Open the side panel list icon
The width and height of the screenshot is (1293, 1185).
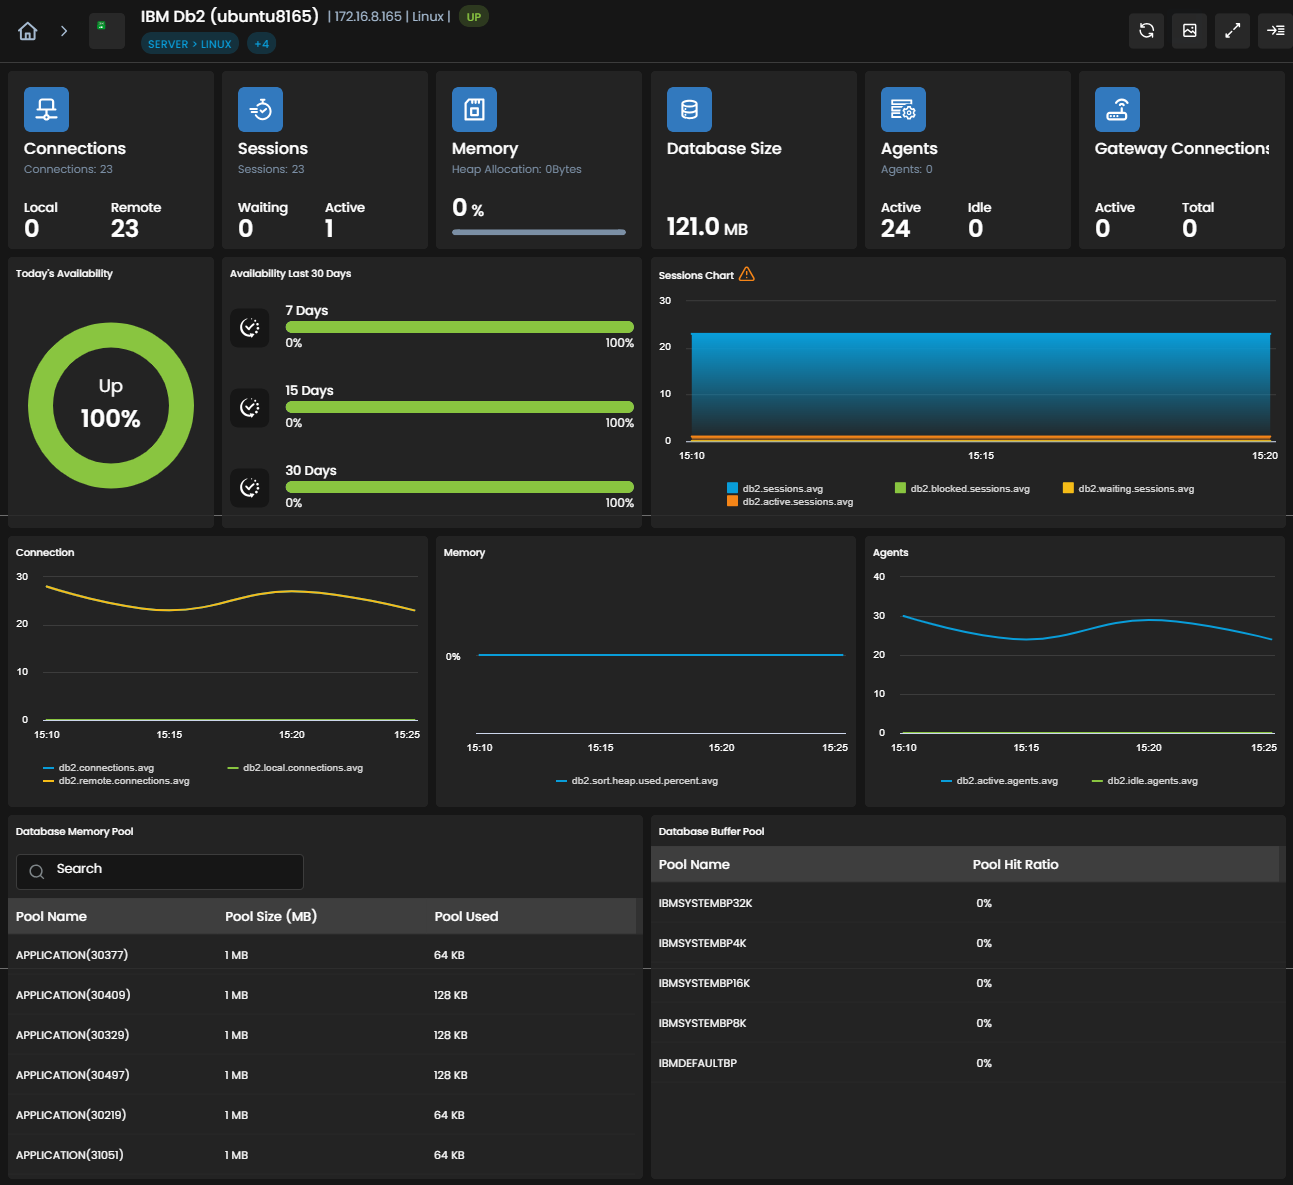coord(1276,31)
